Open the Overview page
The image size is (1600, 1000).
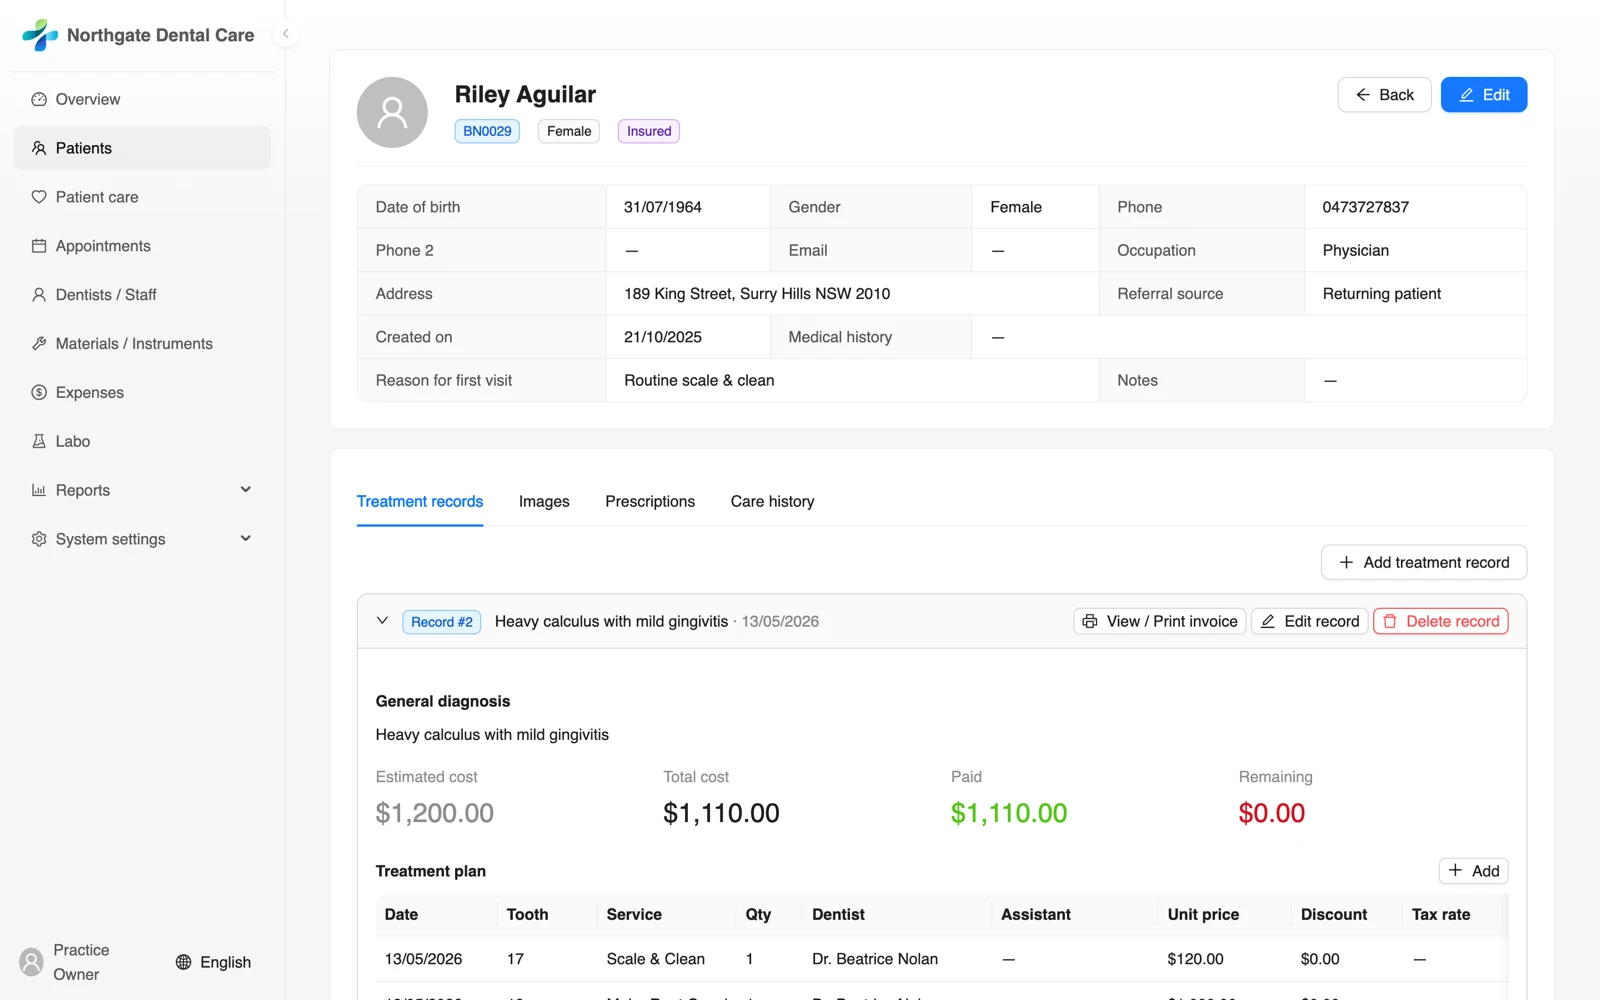142,99
